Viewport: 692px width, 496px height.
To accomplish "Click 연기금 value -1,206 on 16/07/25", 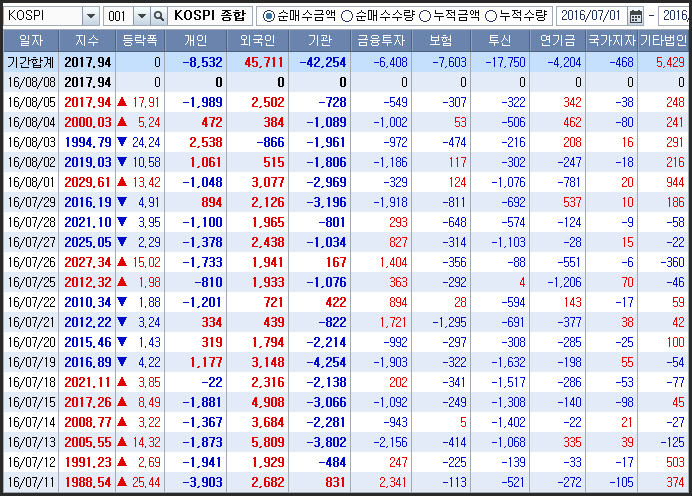I will 564,282.
